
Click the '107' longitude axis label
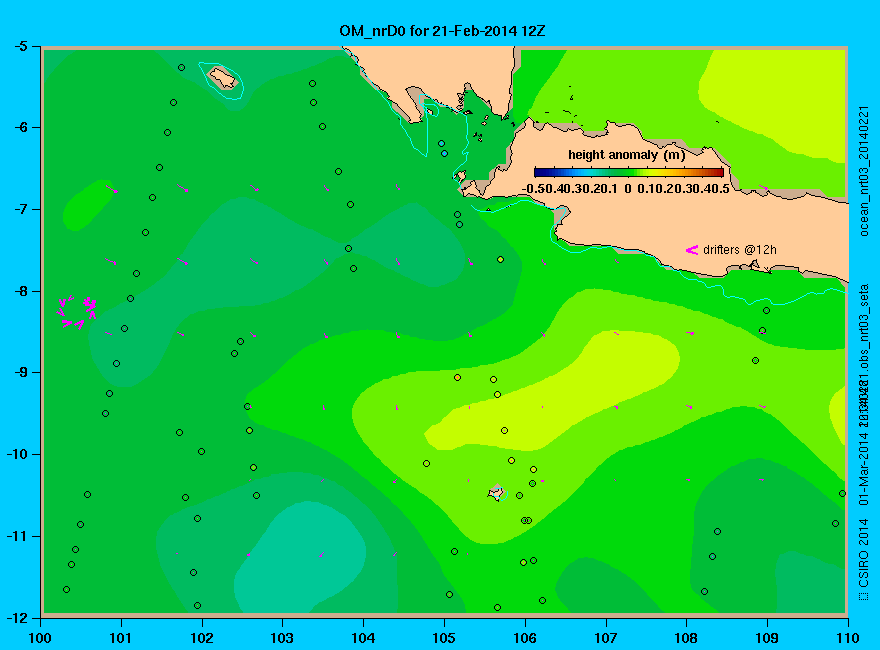tap(606, 638)
